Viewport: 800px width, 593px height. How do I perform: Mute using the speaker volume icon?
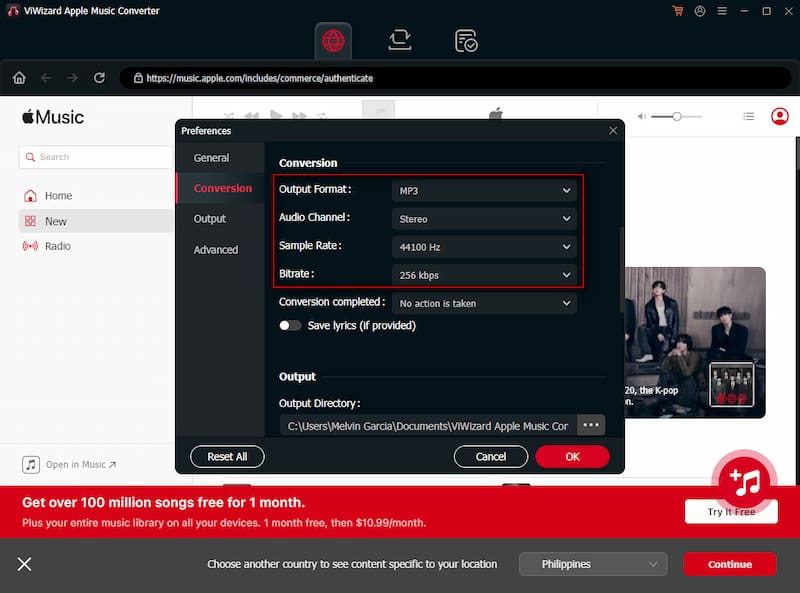click(x=642, y=116)
